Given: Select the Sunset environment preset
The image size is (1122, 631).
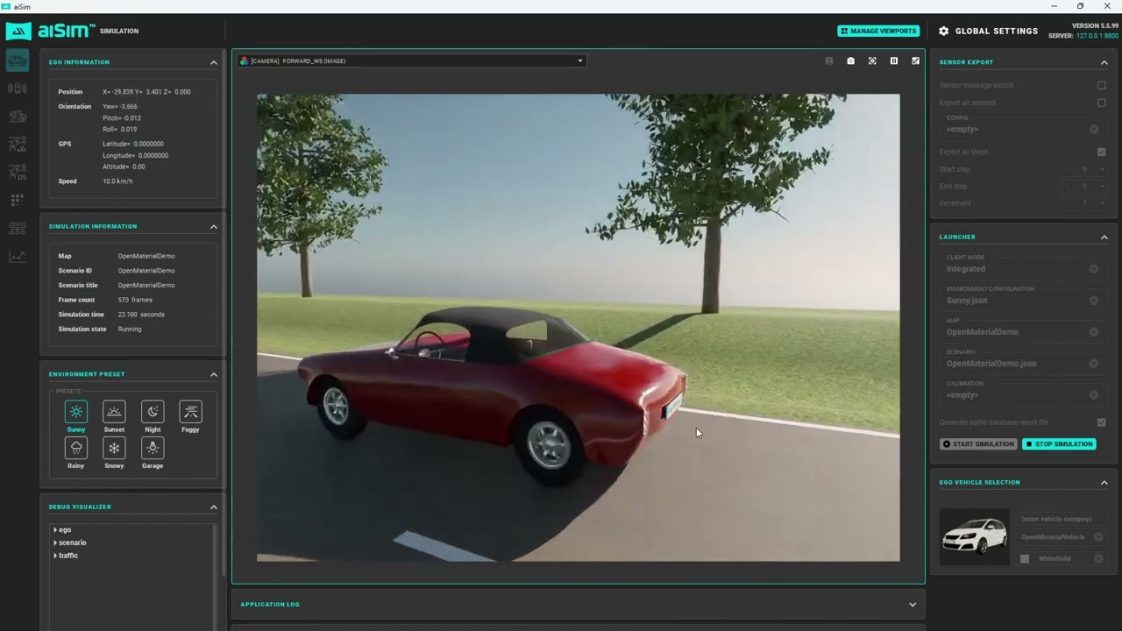Looking at the screenshot, I should pos(114,411).
